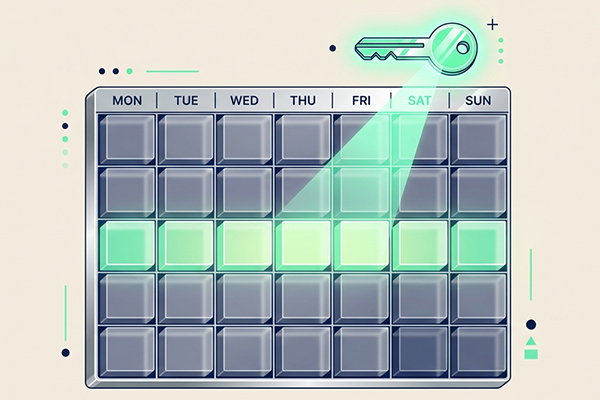Click the second-row cell under TUE
The height and width of the screenshot is (400, 600).
[x=186, y=189]
